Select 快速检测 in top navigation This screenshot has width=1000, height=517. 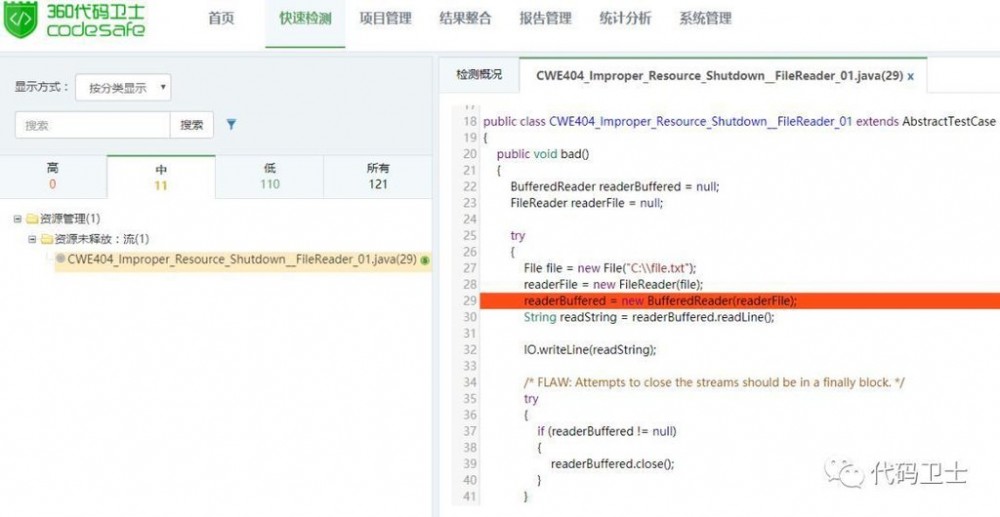(305, 18)
